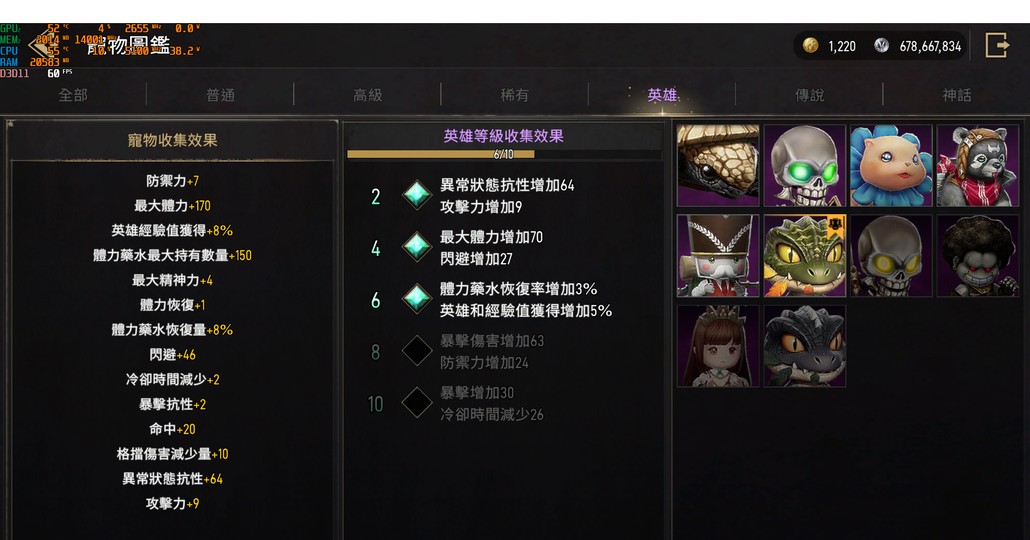This screenshot has height=540, width=1030.
Task: Click the level 6 teal gem icon
Action: (416, 299)
